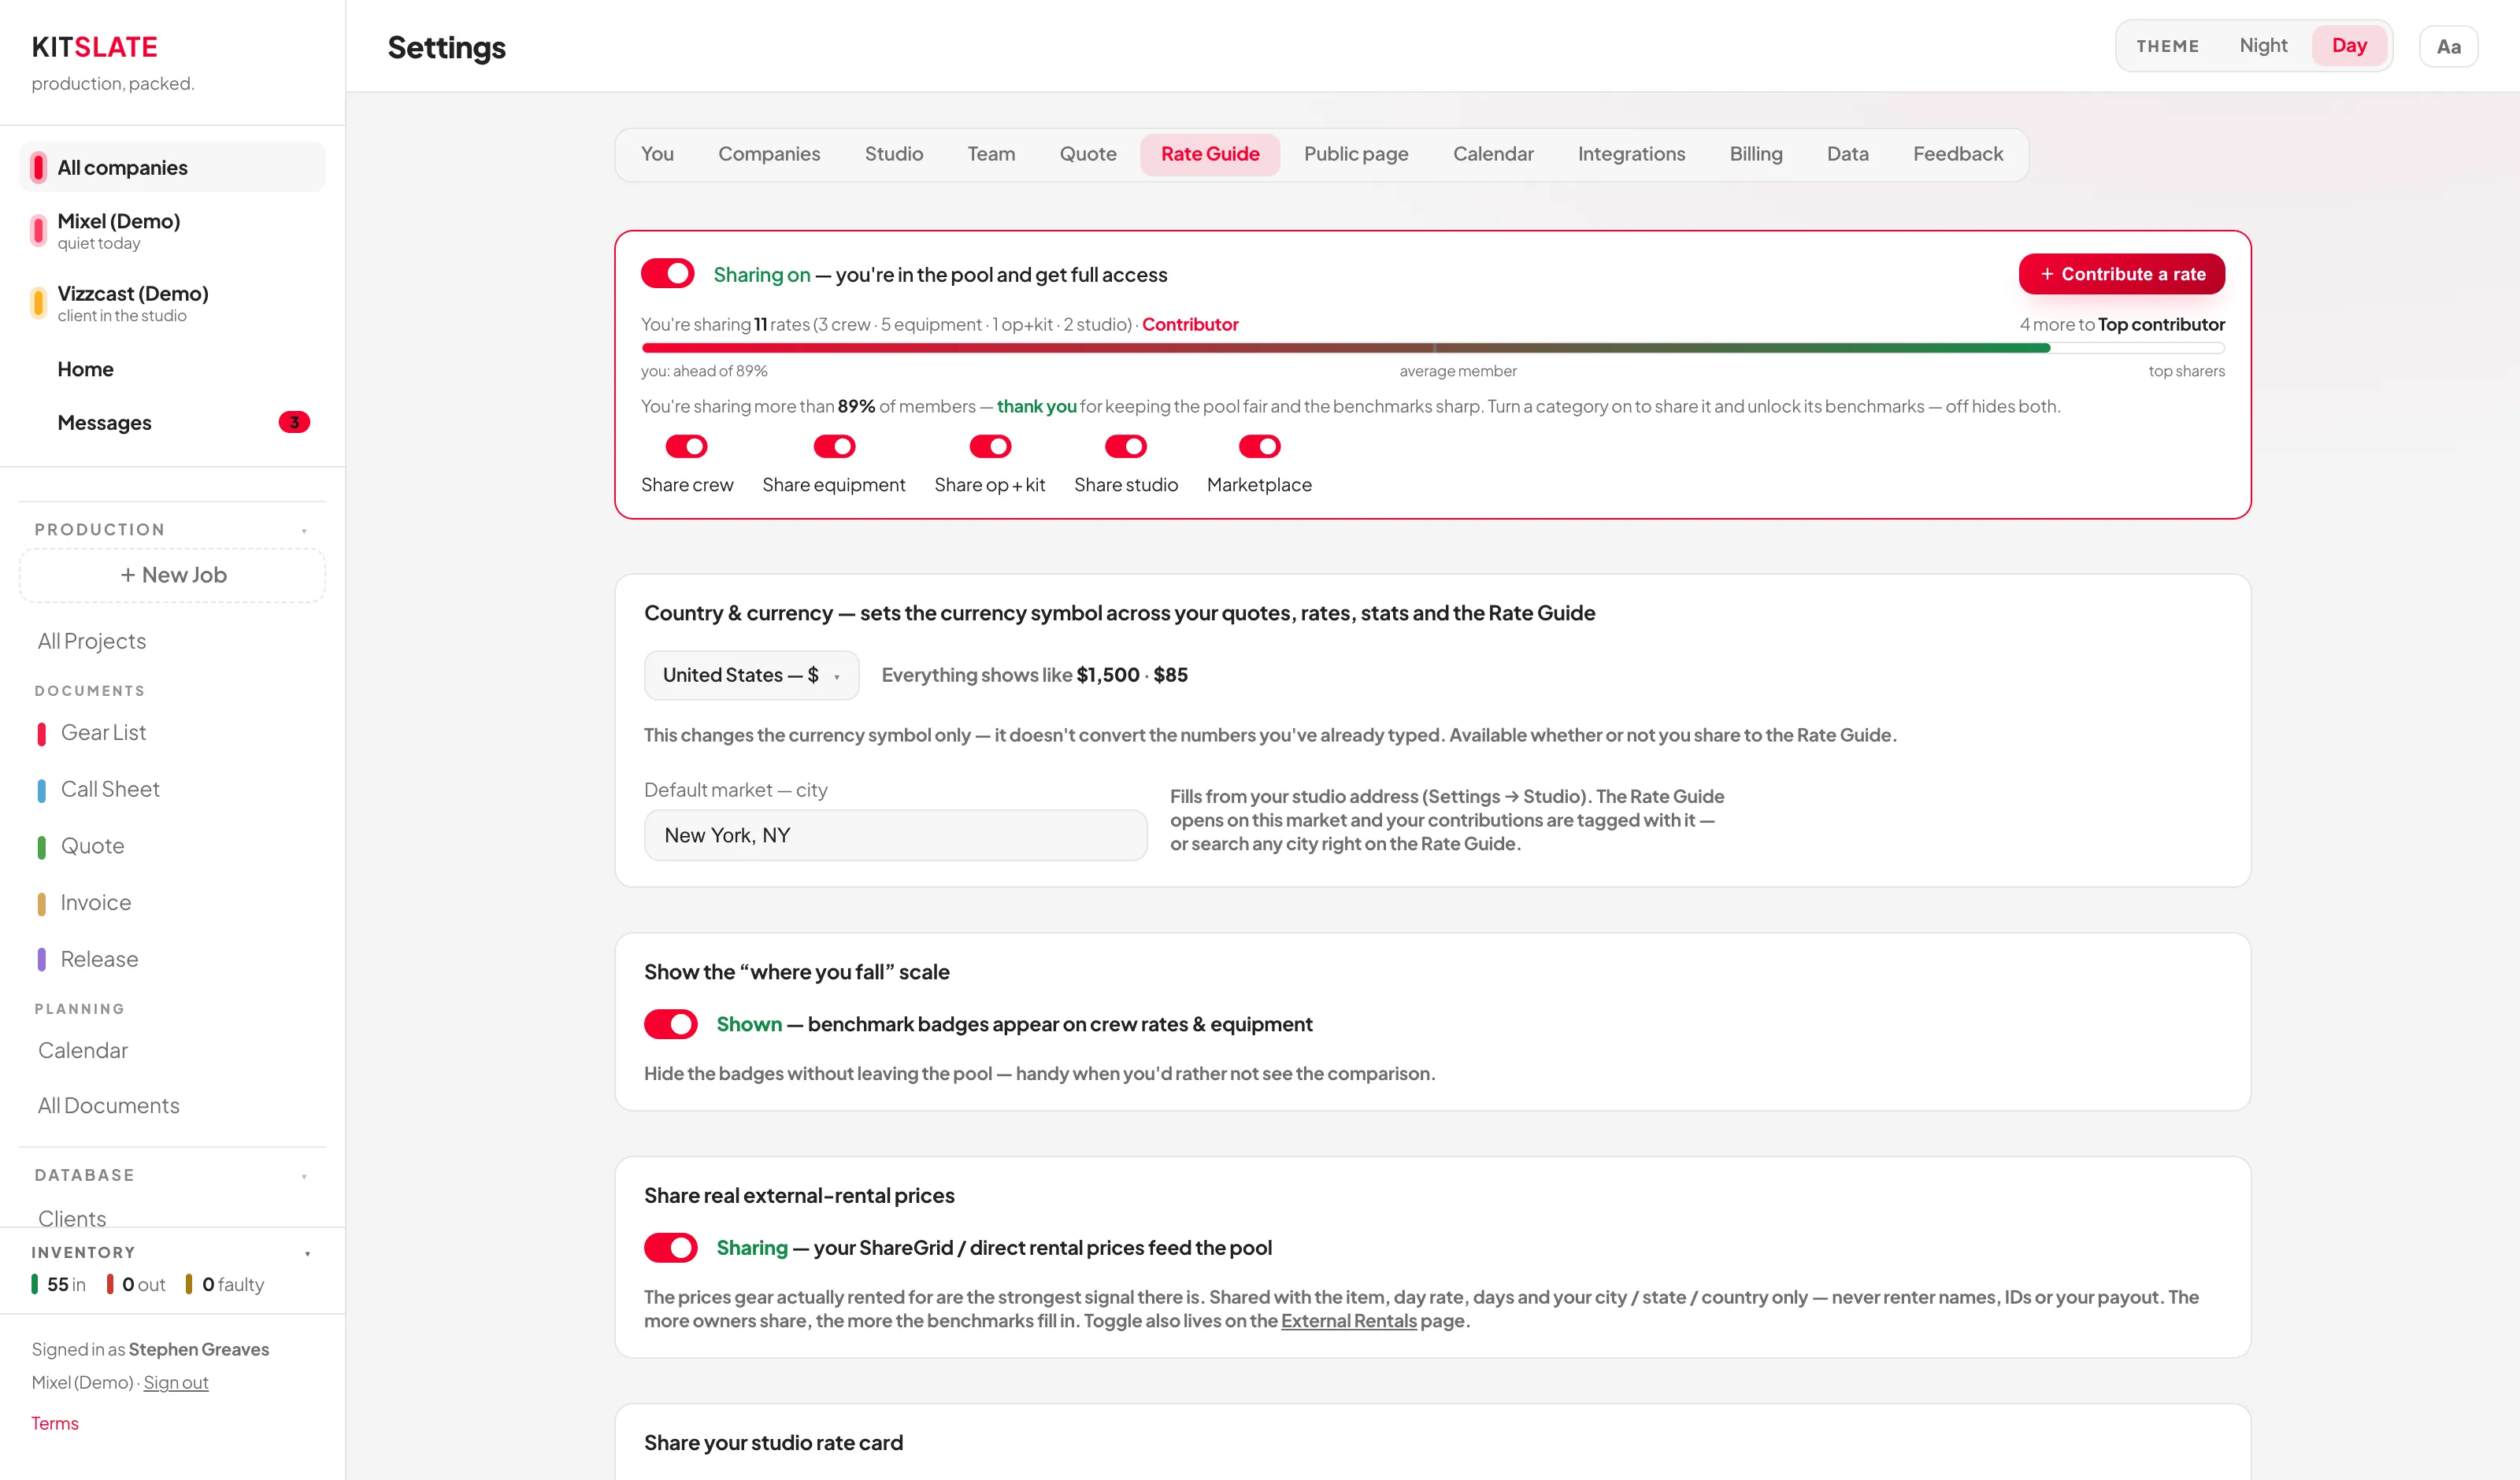This screenshot has width=2520, height=1480.
Task: Toggle Share equipment switch
Action: (x=834, y=446)
